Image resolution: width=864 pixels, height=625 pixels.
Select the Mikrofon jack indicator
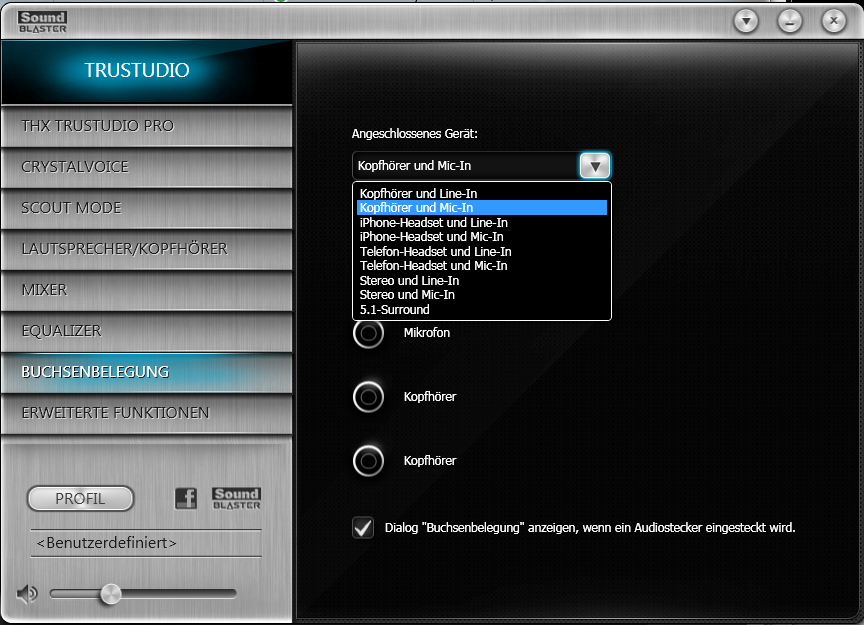point(368,333)
